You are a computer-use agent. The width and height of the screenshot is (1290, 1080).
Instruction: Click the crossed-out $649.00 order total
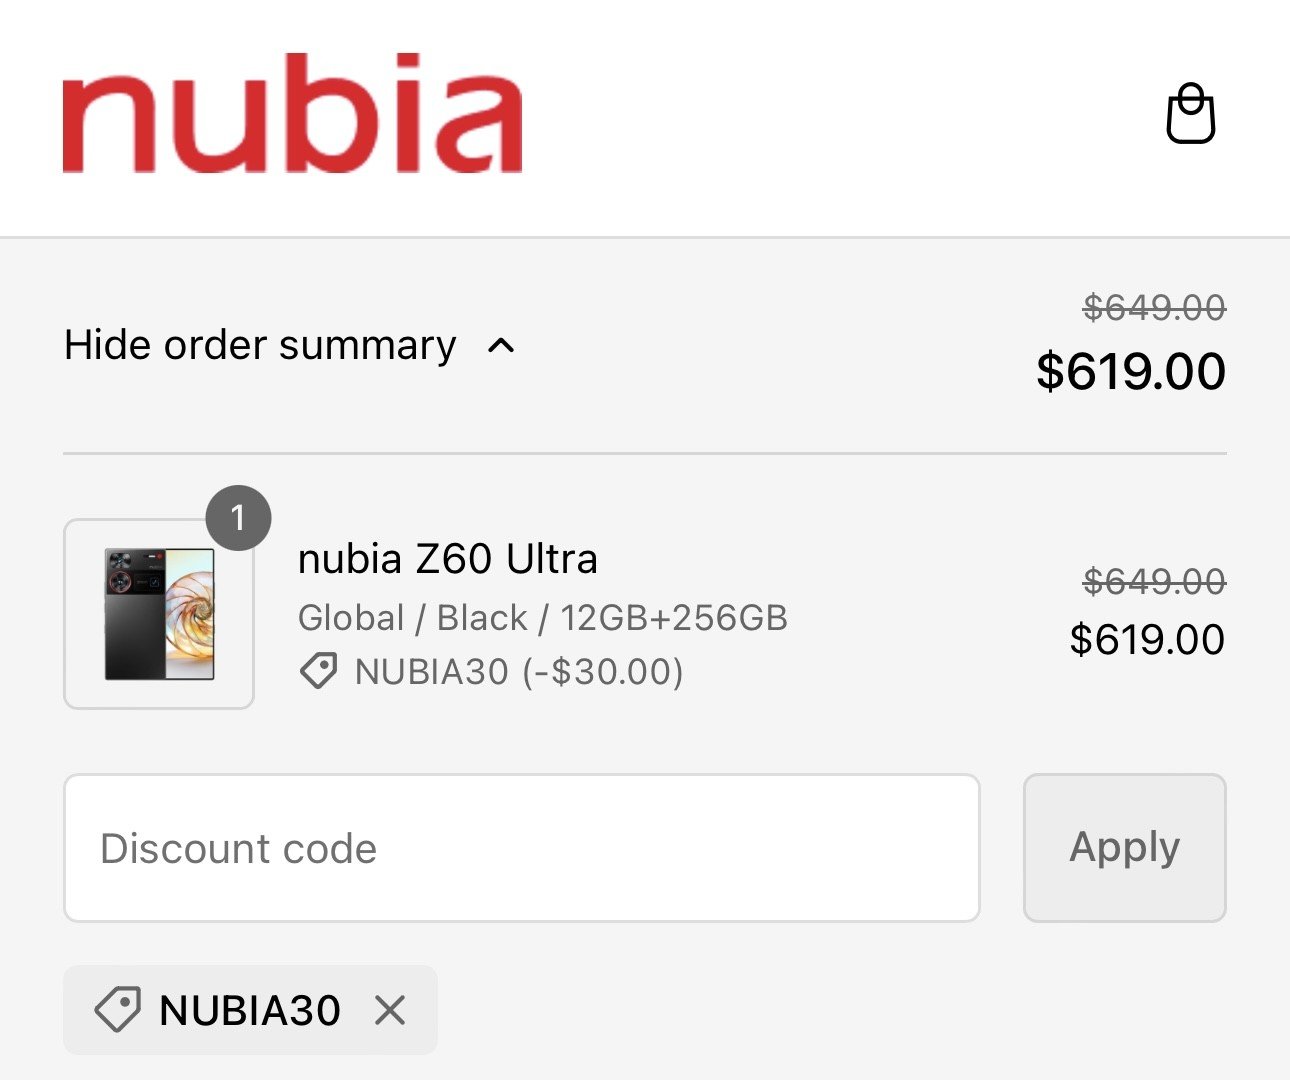[x=1154, y=308]
